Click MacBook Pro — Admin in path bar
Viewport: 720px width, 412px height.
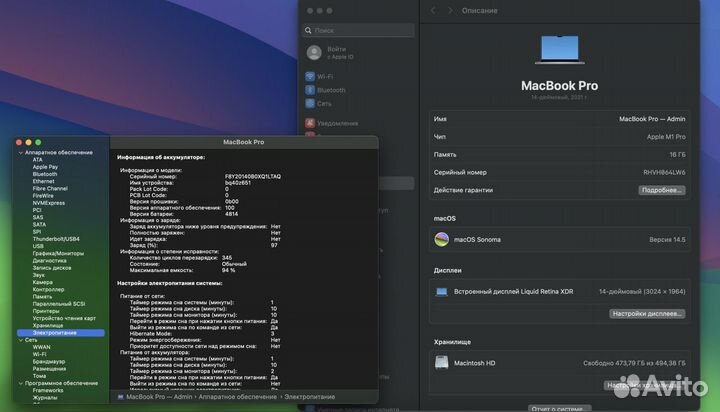click(159, 397)
